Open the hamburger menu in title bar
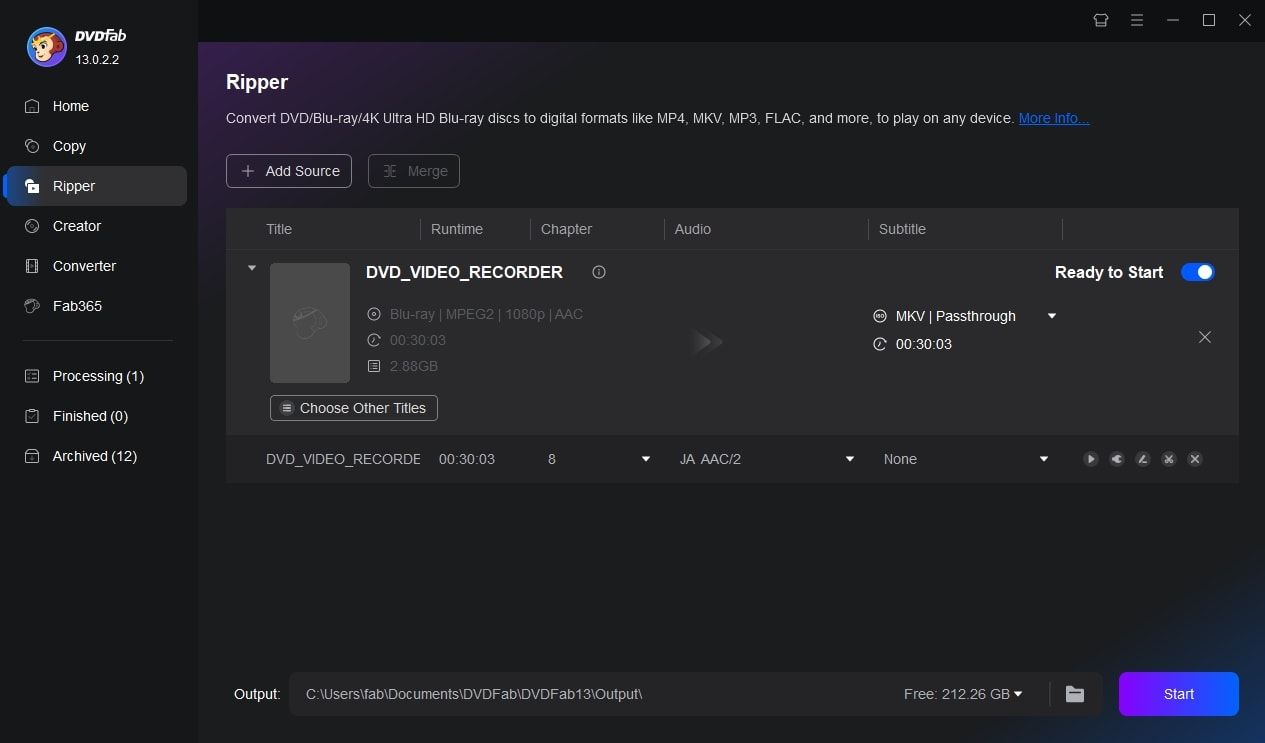Image resolution: width=1265 pixels, height=743 pixels. coord(1137,20)
